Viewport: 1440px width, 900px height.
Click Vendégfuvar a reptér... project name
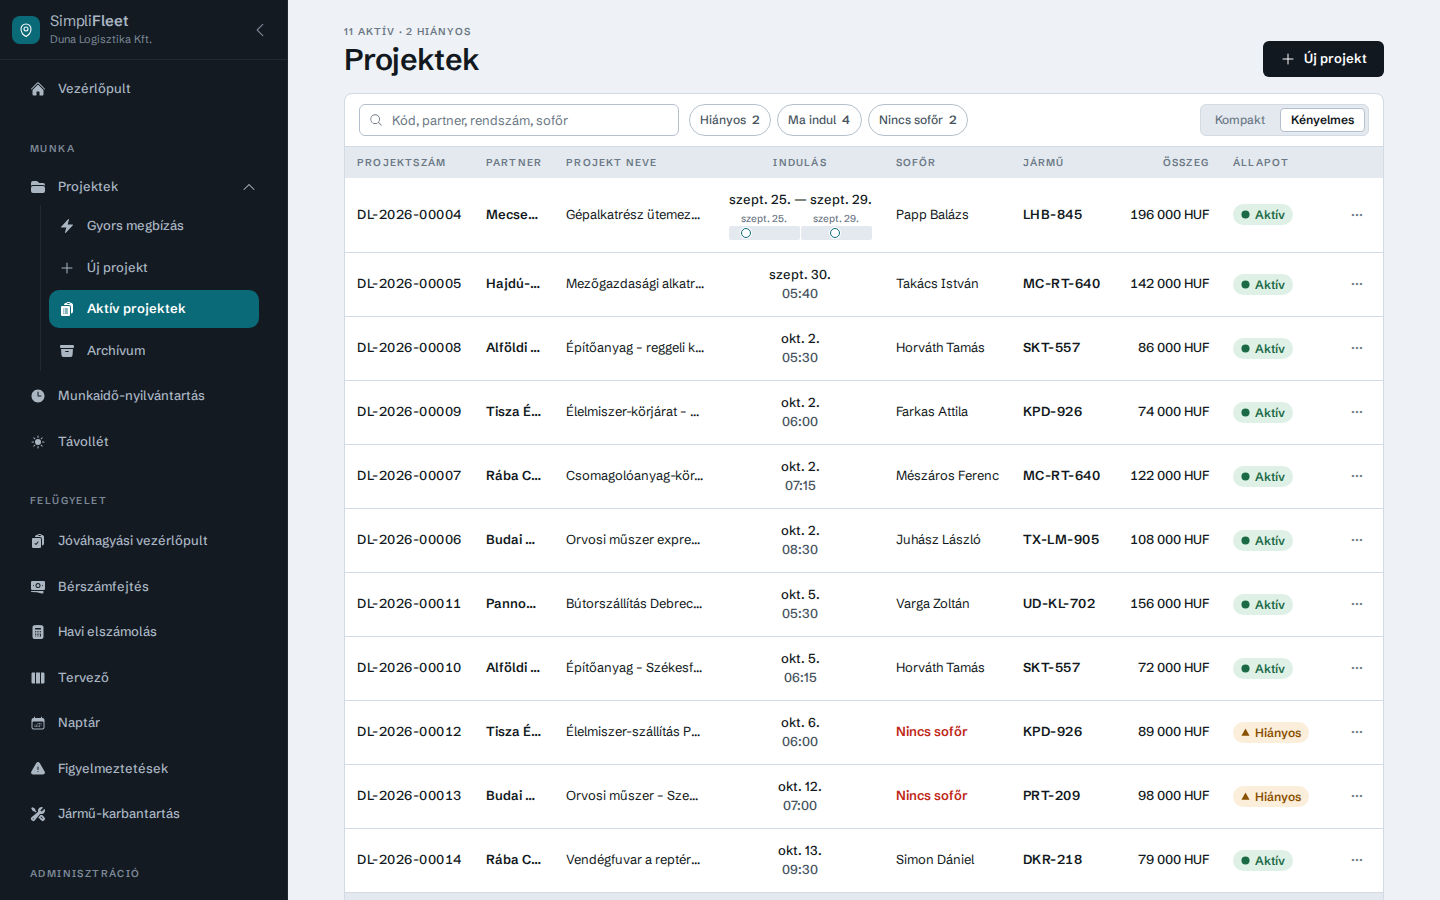633,860
